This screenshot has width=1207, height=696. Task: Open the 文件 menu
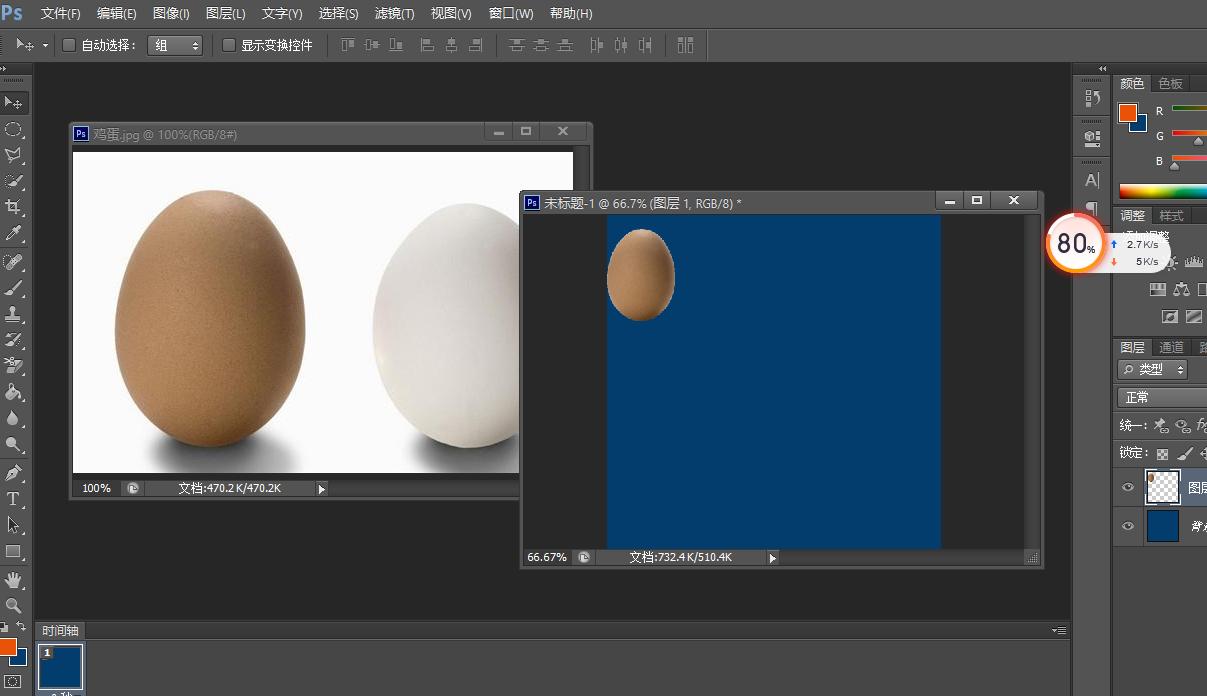pyautogui.click(x=59, y=13)
